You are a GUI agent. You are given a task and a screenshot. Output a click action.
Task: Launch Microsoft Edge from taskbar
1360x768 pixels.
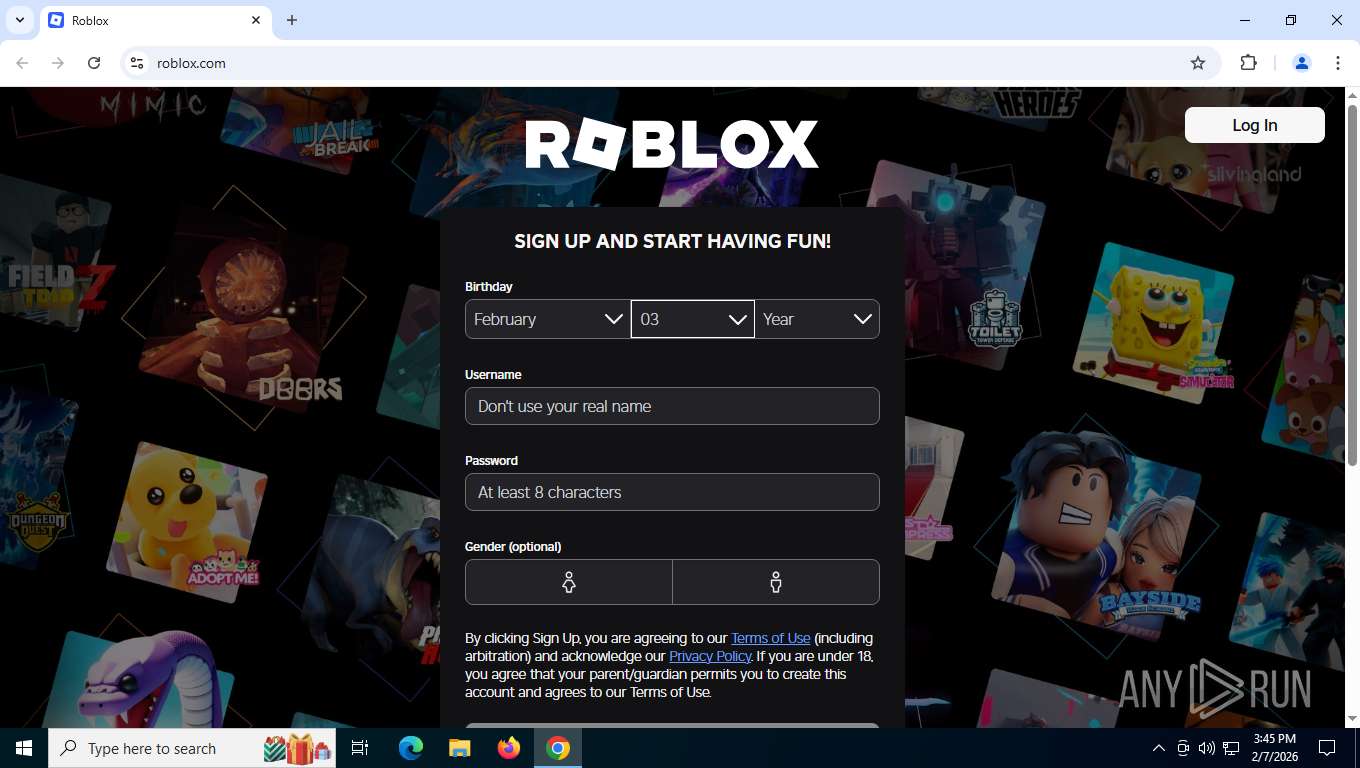point(411,748)
